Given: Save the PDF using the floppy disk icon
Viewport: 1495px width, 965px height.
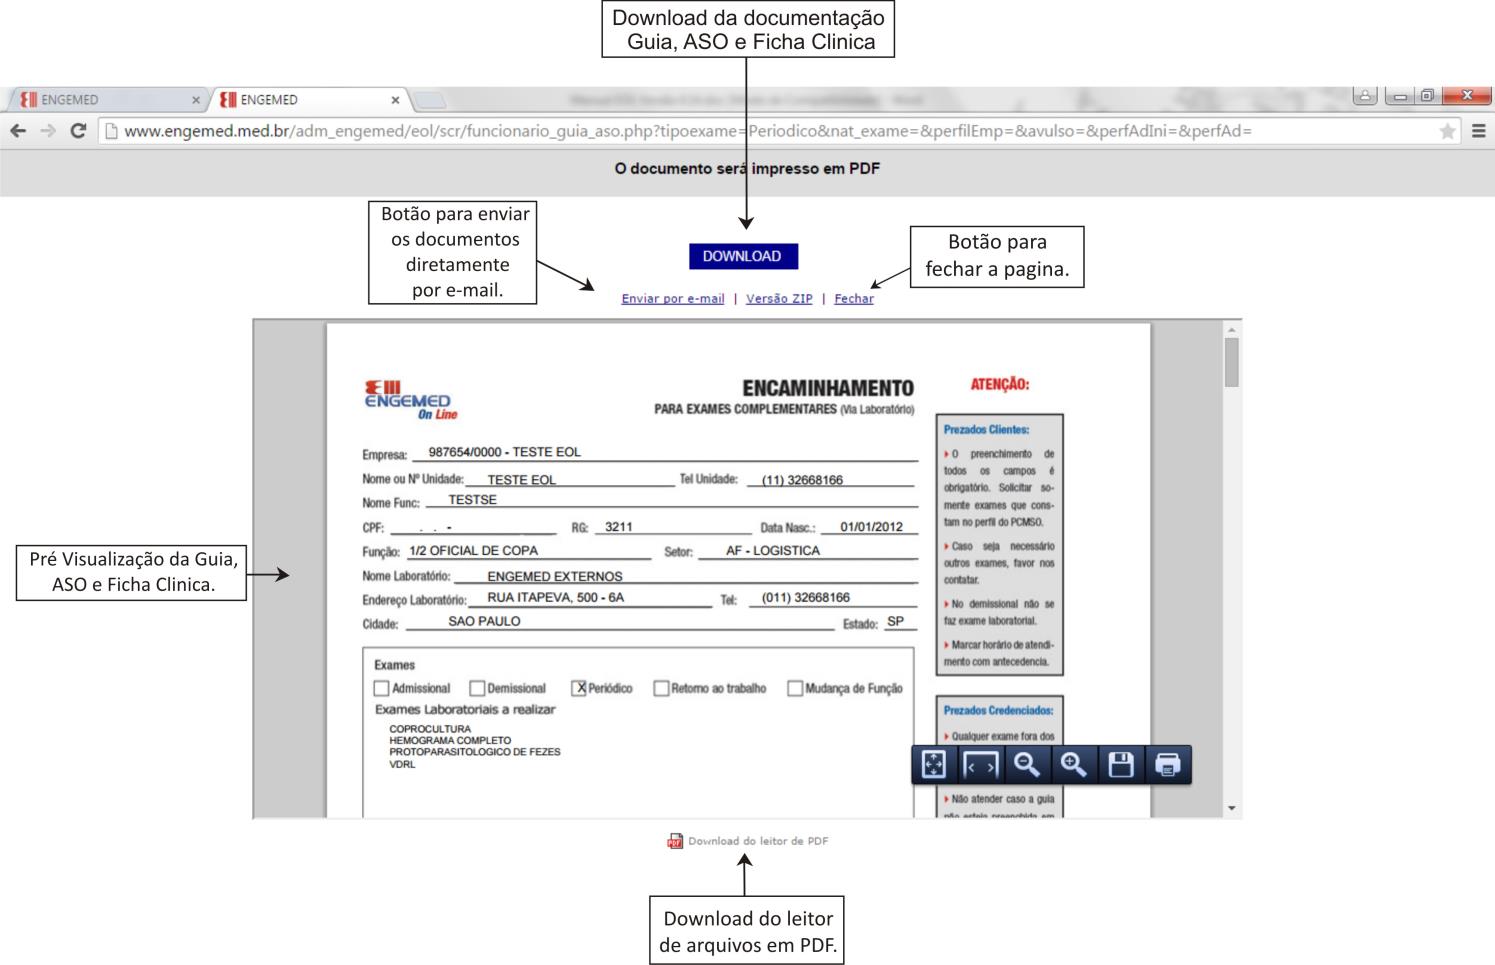Looking at the screenshot, I should click(x=1121, y=765).
